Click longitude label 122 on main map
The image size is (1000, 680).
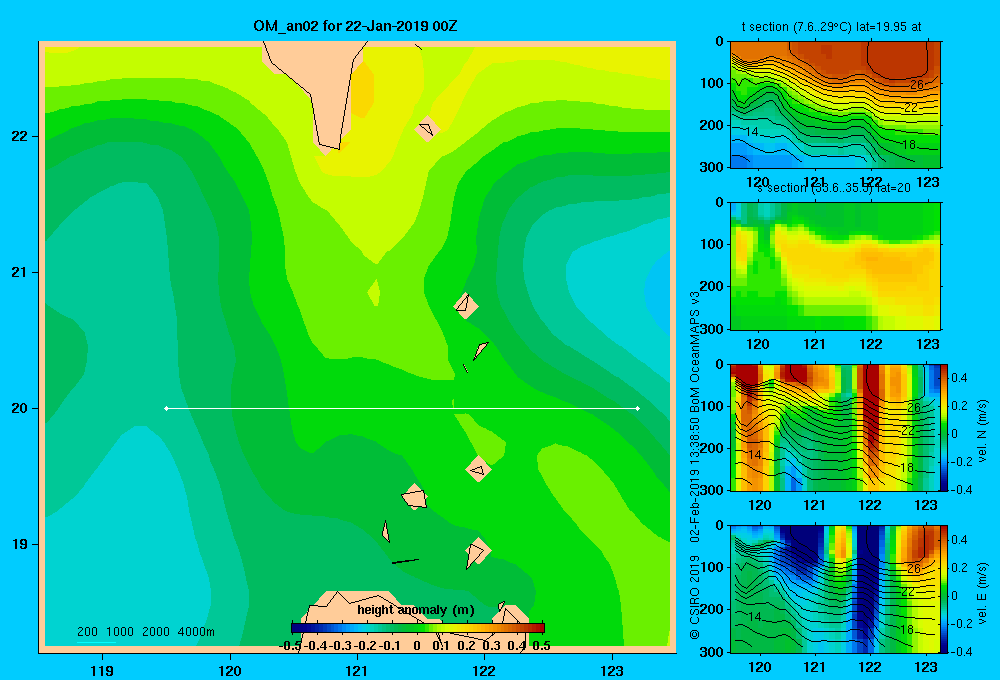tap(484, 670)
